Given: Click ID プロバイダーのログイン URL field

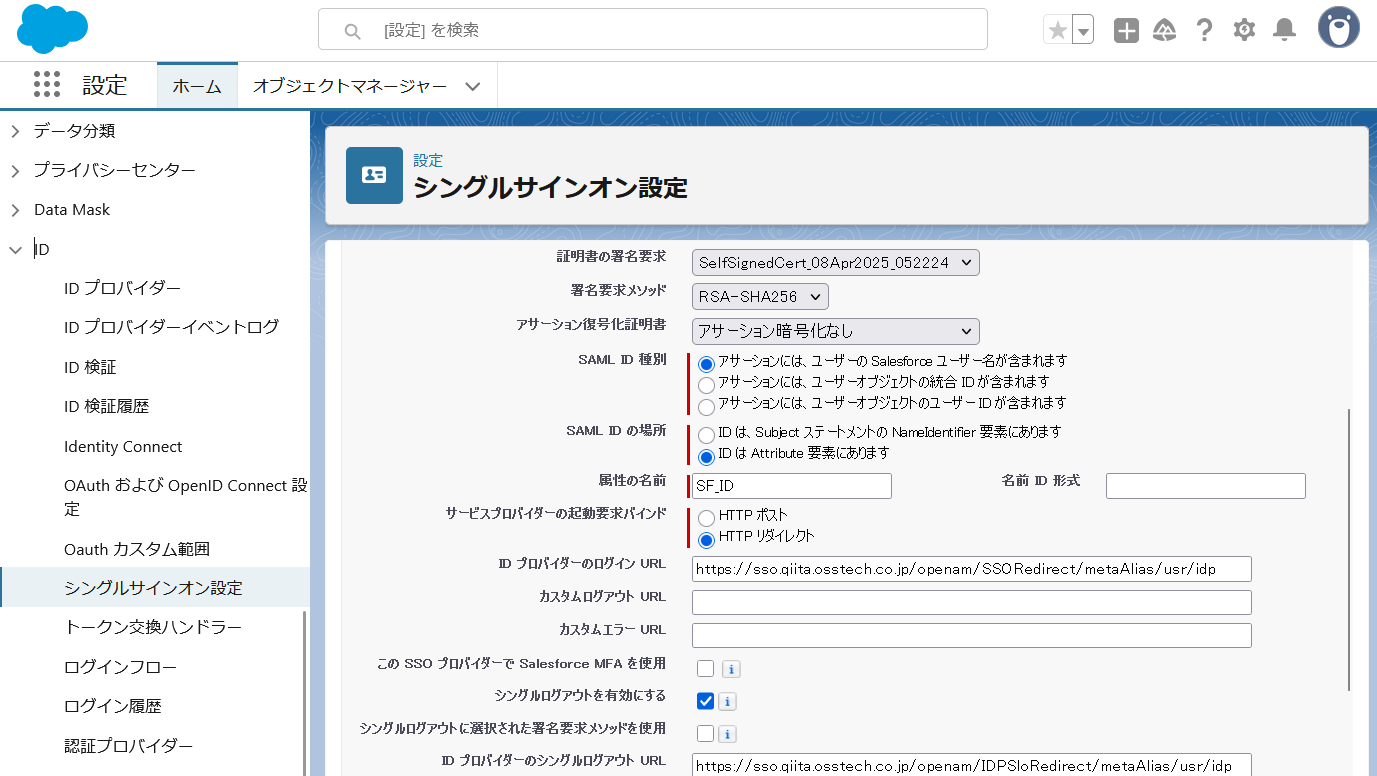Looking at the screenshot, I should coord(972,569).
